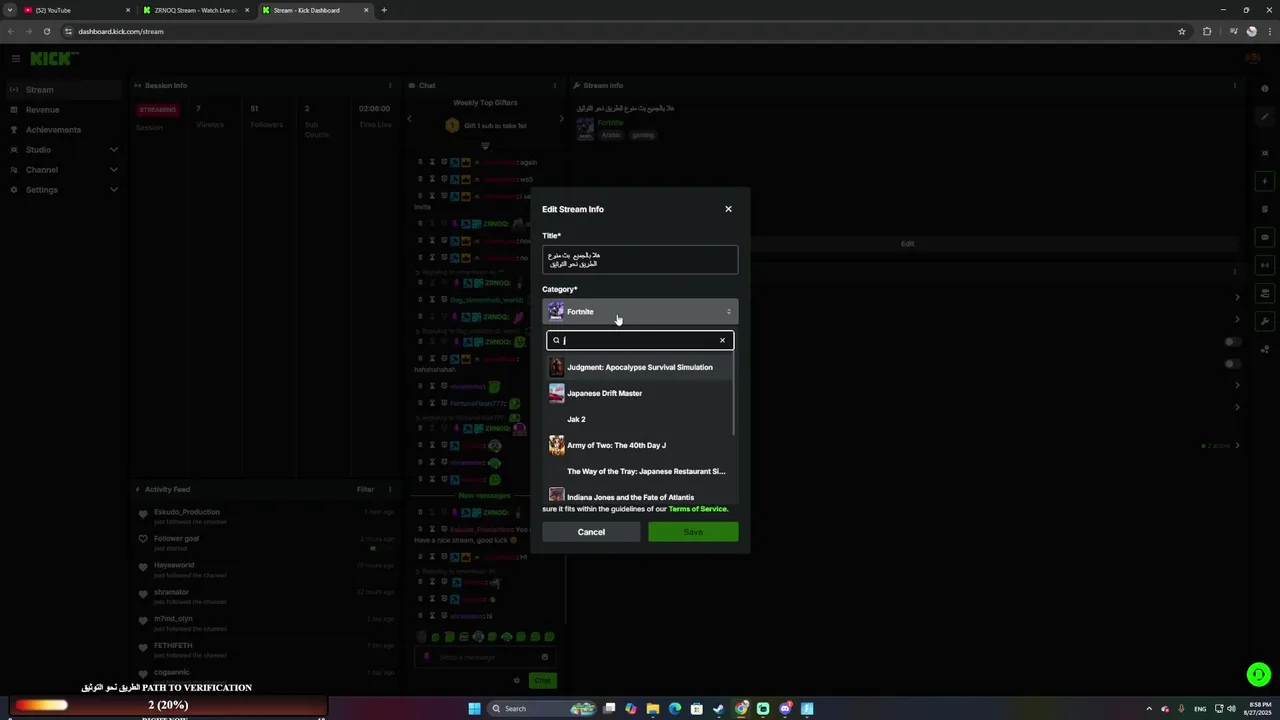Open Steam from the taskbar
Viewport: 1280px width, 720px height.
coord(718,709)
